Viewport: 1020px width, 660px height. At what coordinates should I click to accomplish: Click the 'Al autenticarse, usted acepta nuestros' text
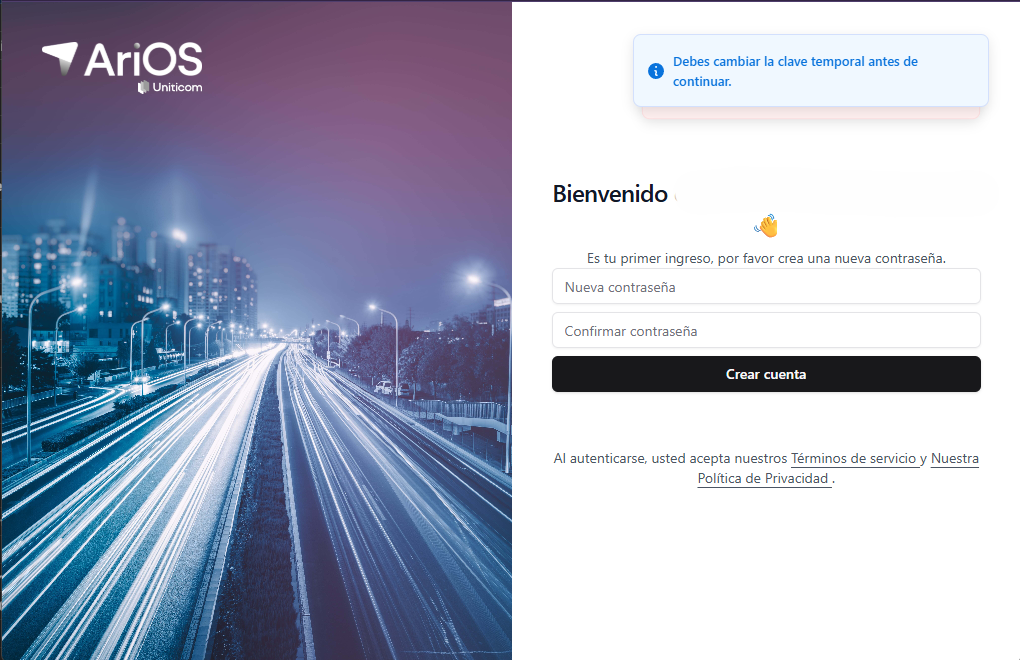tap(670, 458)
